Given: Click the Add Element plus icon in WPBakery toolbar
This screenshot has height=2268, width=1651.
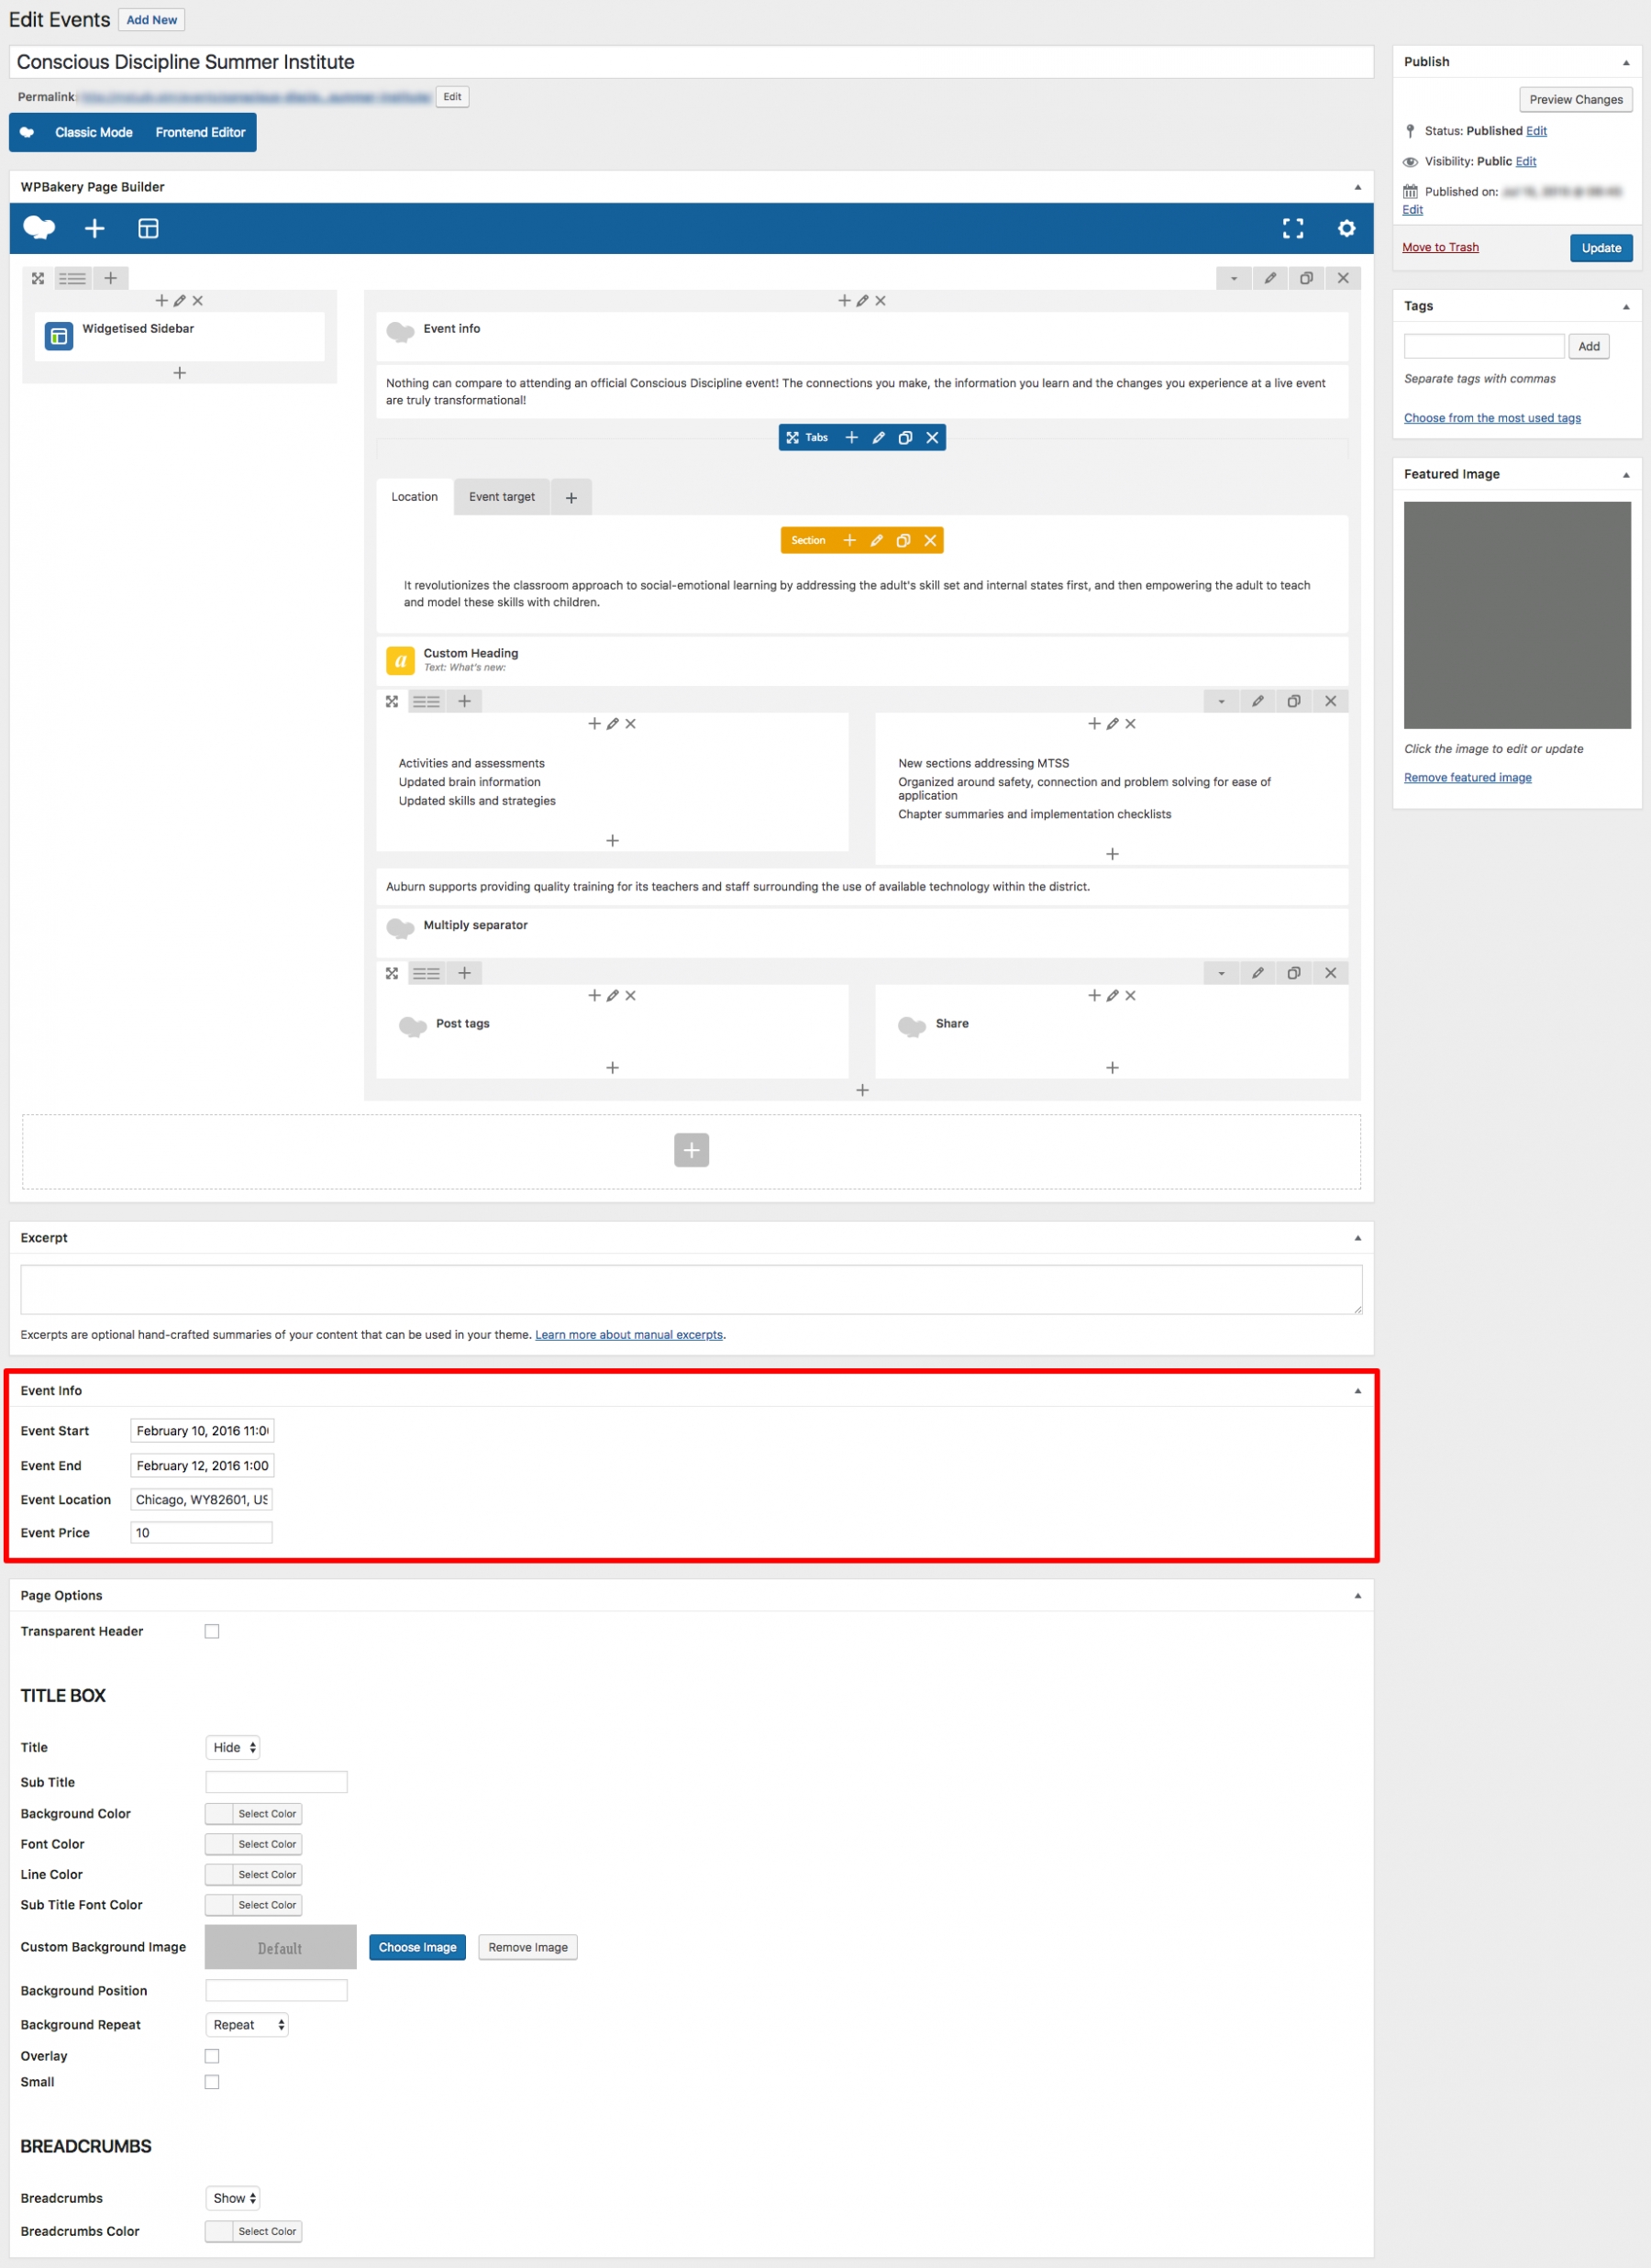Looking at the screenshot, I should point(94,229).
